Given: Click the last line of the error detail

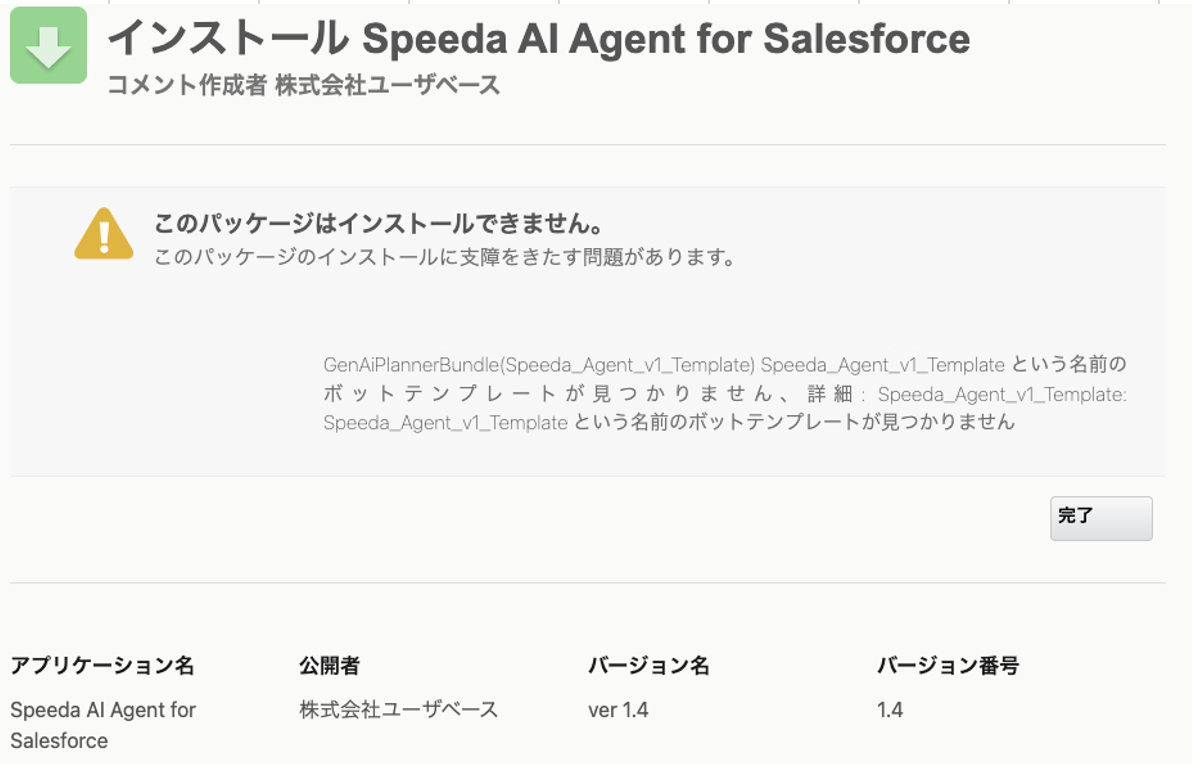Looking at the screenshot, I should [x=668, y=422].
